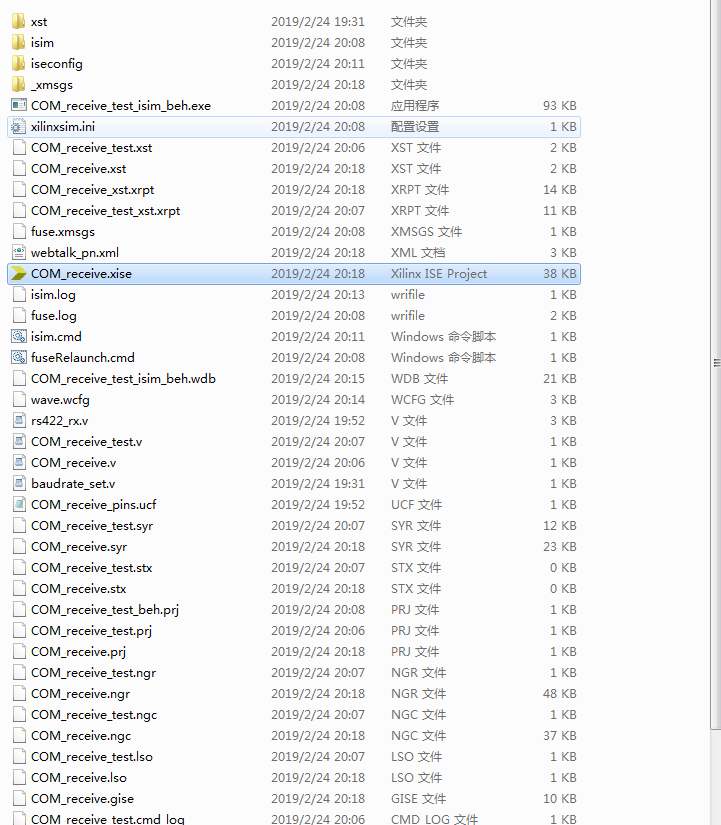
Task: Select file name COM_receive_test.prj
Action: 91,630
